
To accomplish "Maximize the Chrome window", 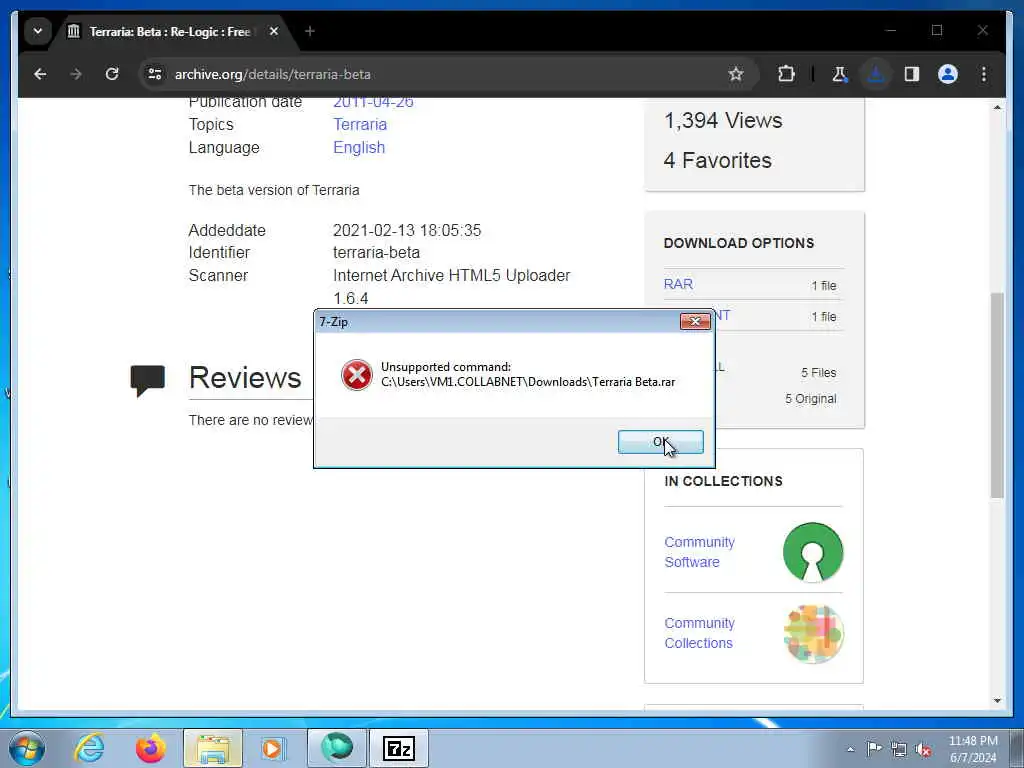I will 936,31.
